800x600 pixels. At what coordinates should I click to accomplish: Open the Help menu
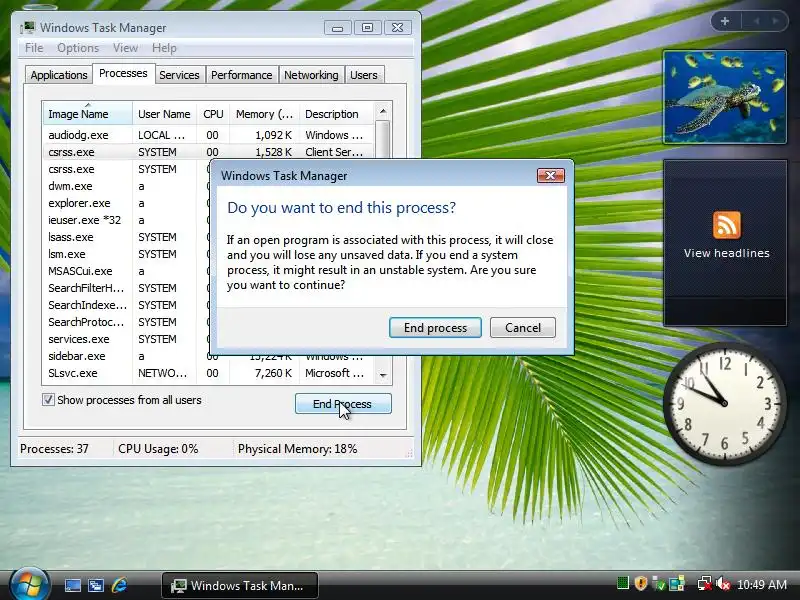pos(164,48)
